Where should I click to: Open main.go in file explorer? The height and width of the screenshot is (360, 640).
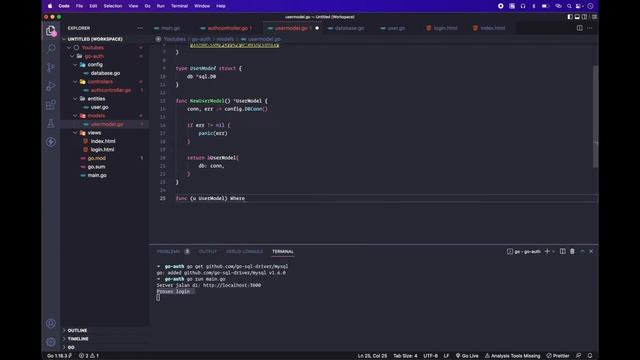pyautogui.click(x=97, y=175)
